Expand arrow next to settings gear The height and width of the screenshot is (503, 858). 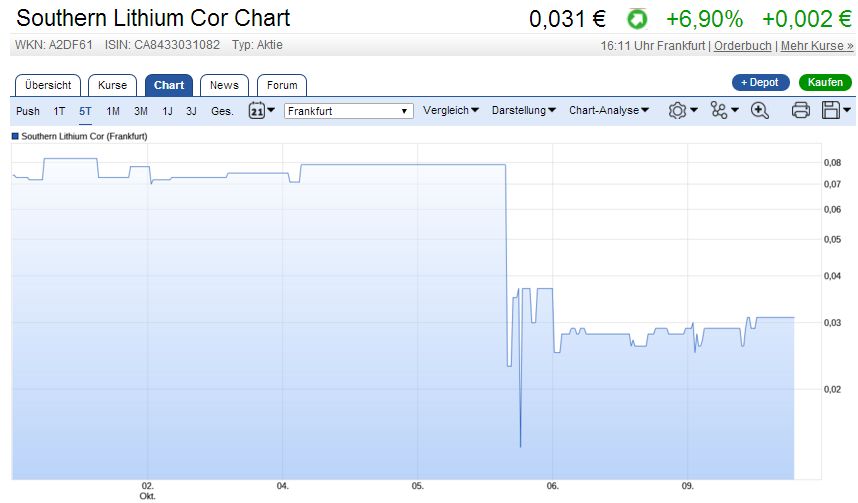pos(693,110)
